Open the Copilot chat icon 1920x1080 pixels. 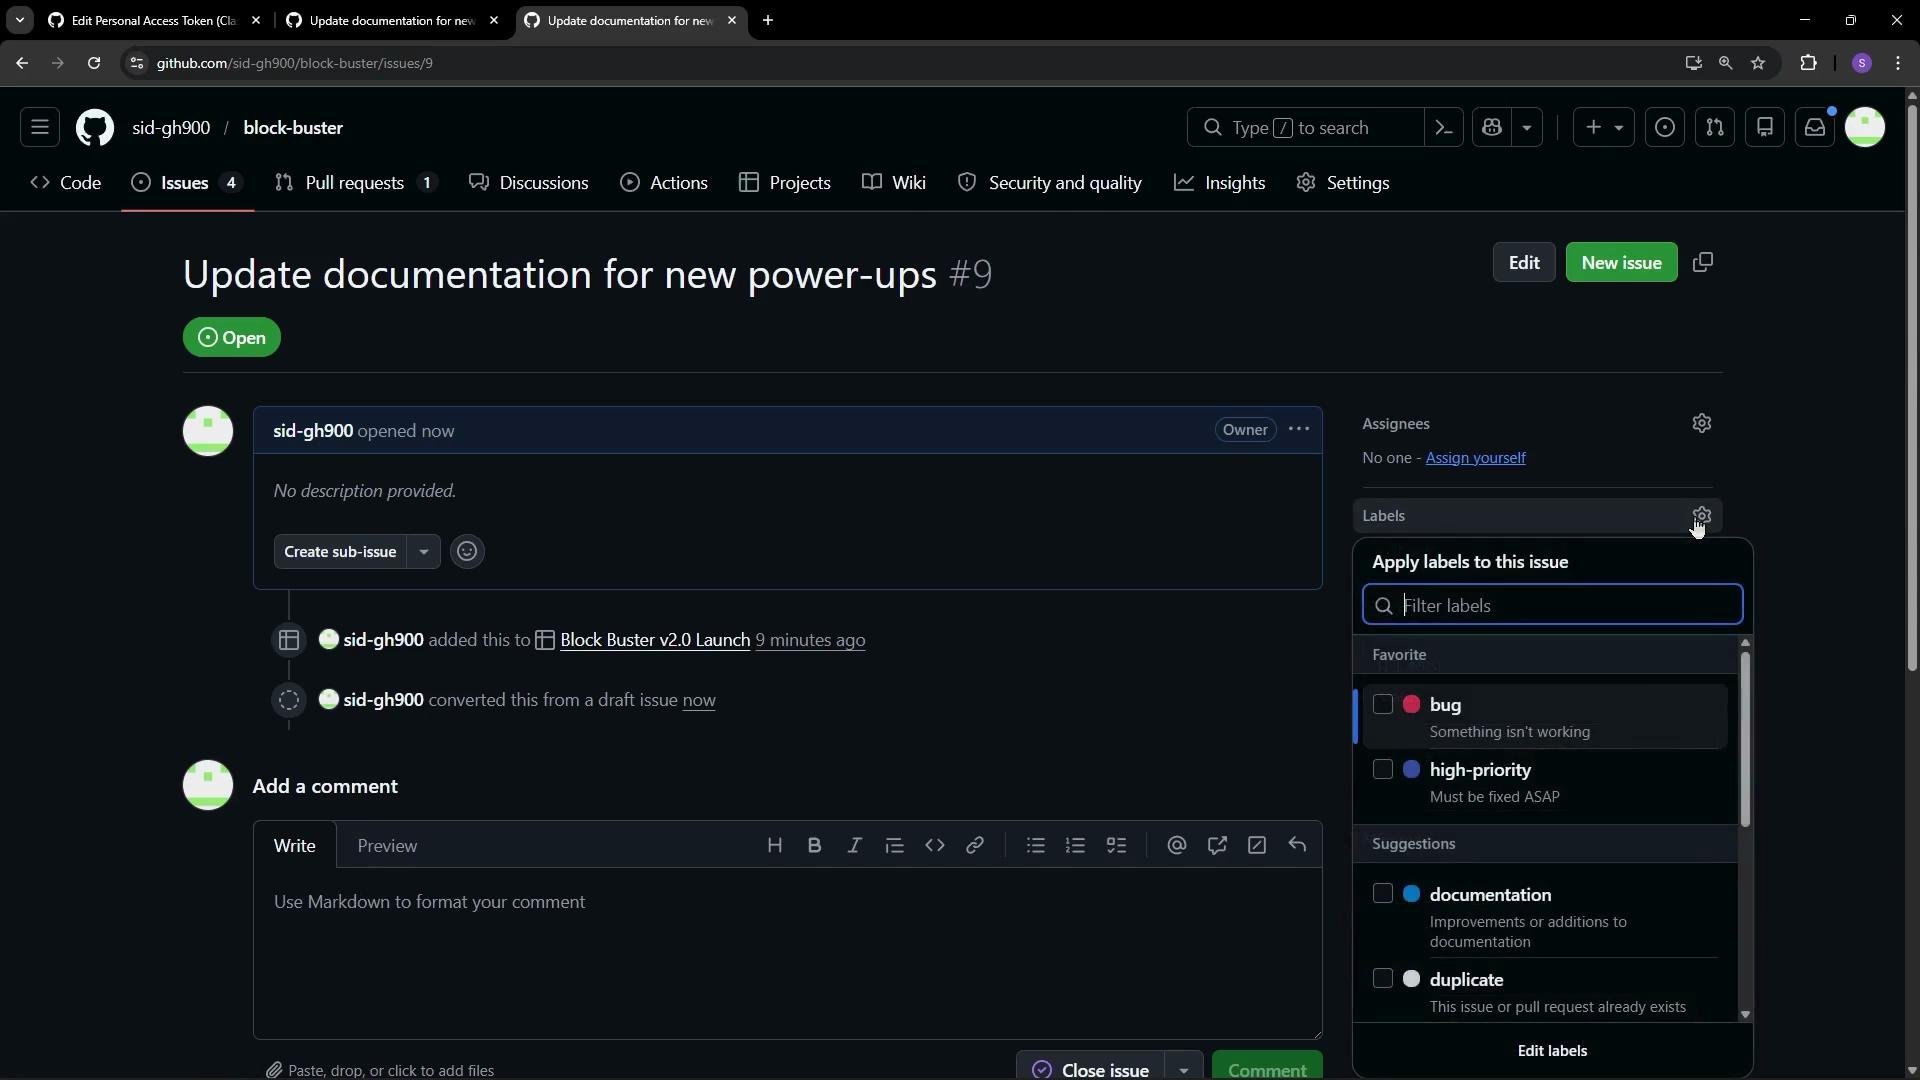click(1493, 128)
